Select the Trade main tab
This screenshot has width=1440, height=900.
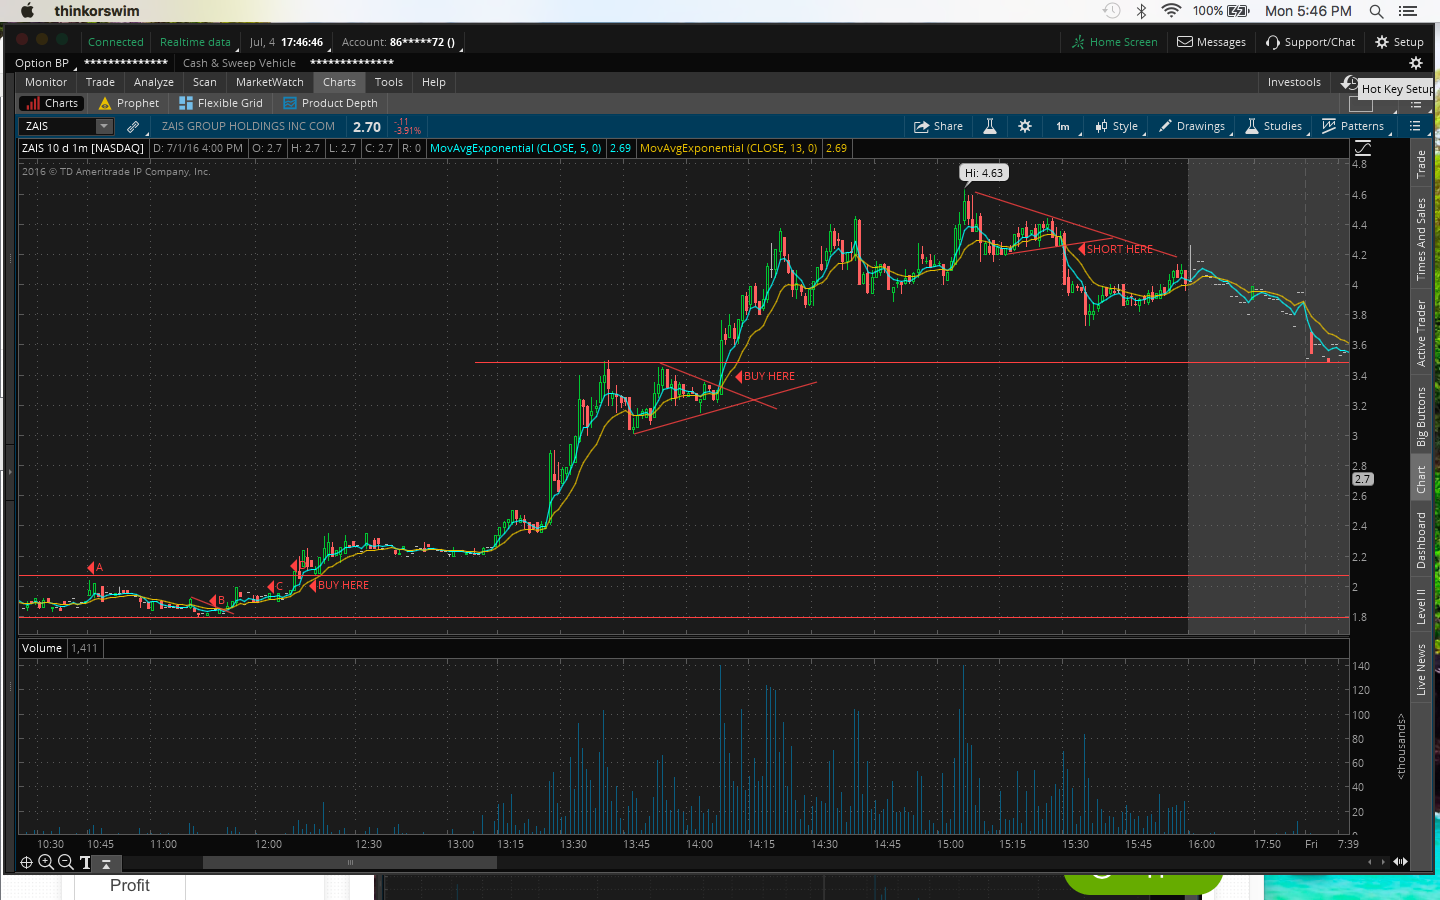tap(100, 82)
